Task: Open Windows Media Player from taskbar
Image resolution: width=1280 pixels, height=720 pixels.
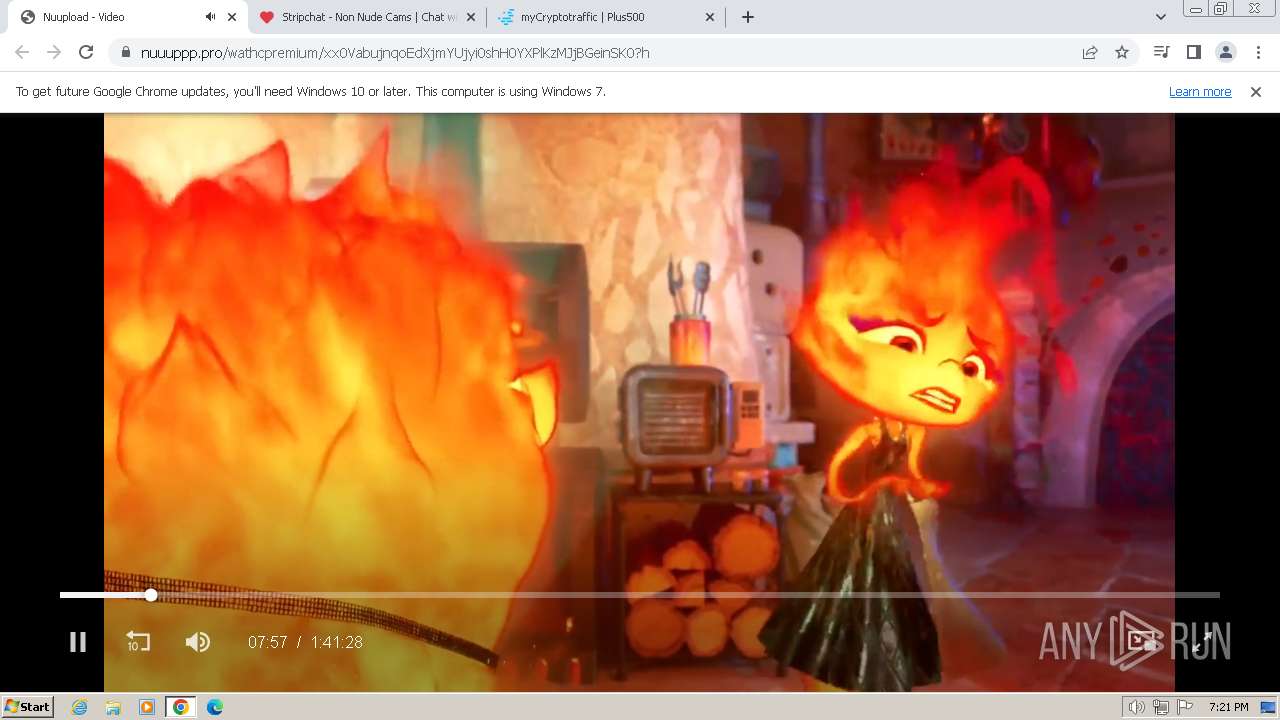Action: (147, 707)
